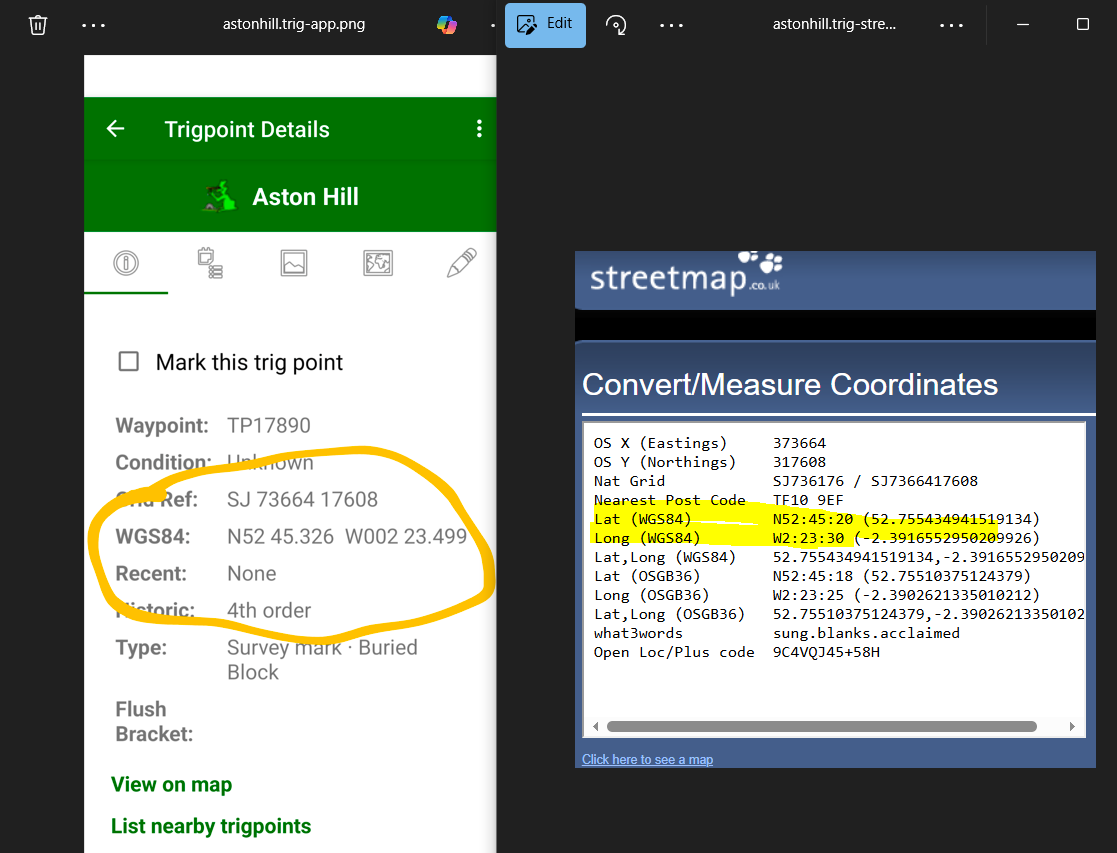Switch to the photos tab icon

tap(293, 263)
